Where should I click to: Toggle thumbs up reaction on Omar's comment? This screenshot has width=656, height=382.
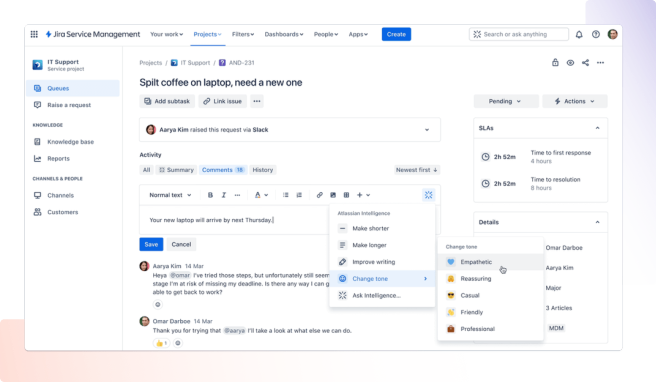pos(161,343)
